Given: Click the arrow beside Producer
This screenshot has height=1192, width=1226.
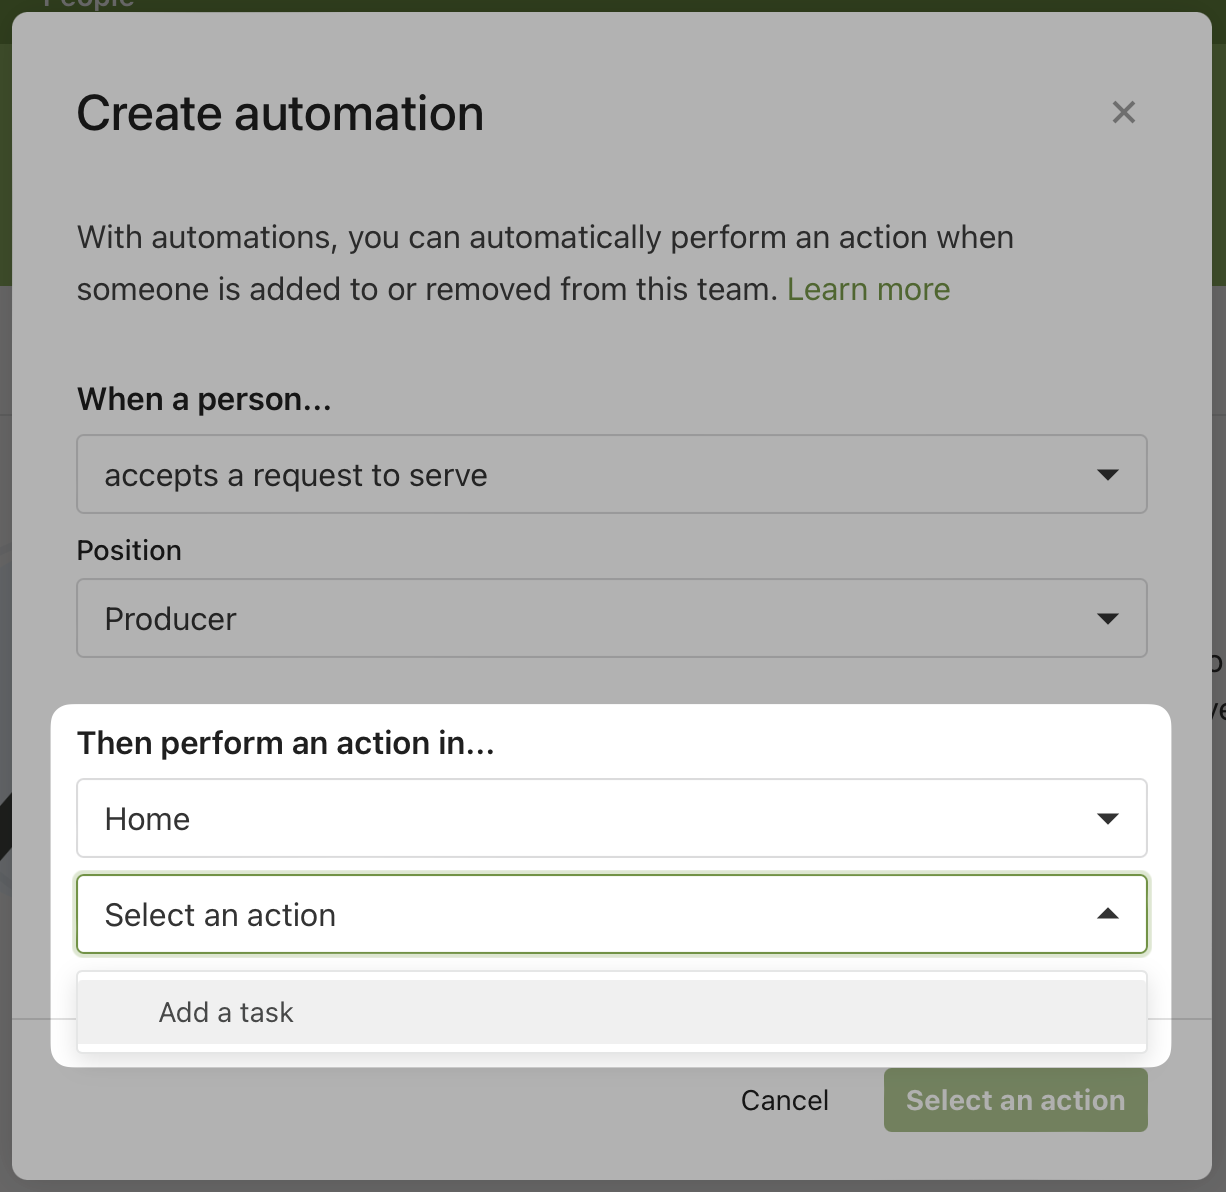Looking at the screenshot, I should point(1107,619).
